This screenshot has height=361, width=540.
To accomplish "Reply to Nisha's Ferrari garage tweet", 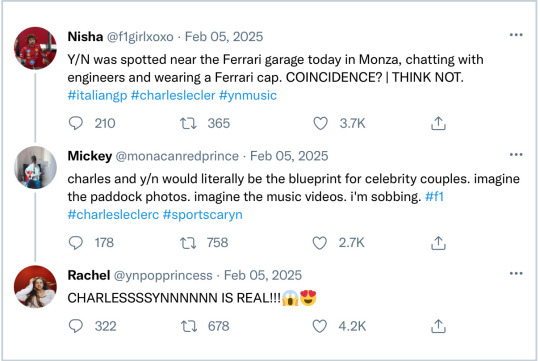I will point(76,123).
